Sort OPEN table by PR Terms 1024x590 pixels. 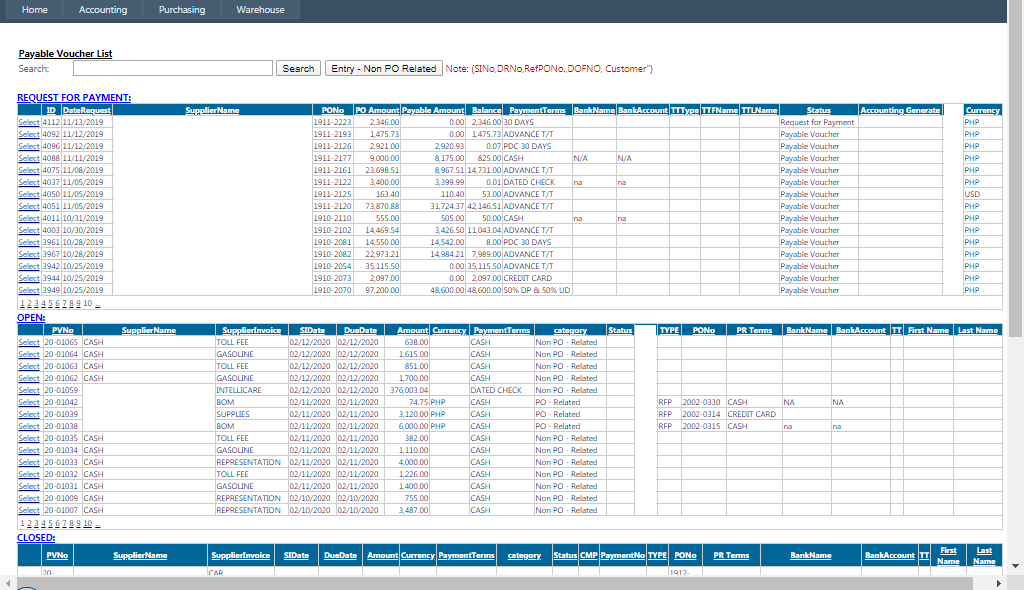(754, 331)
